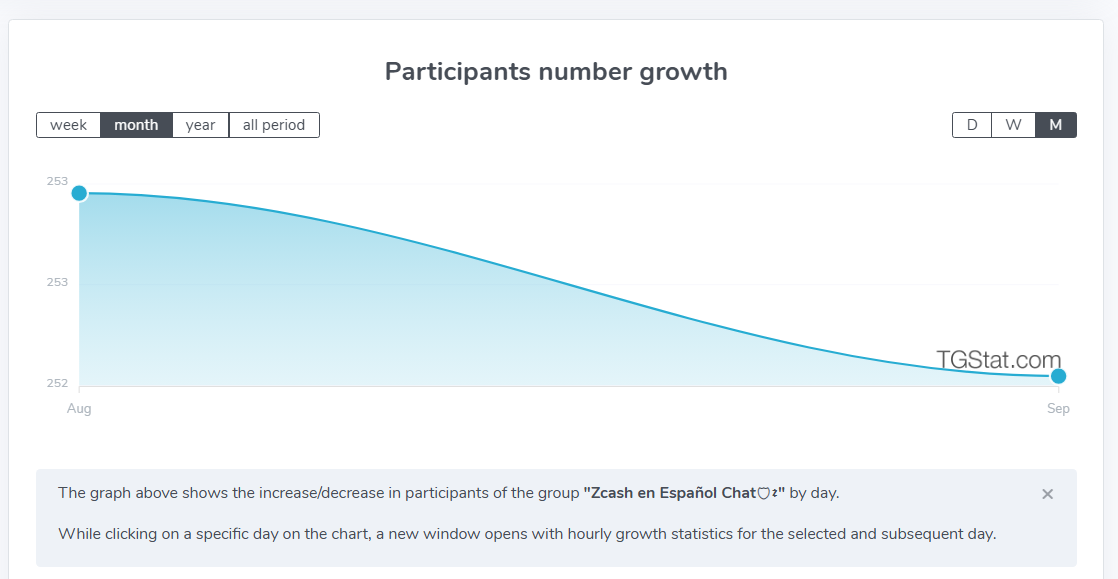Group chart data by month (M)
The height and width of the screenshot is (579, 1118).
coord(1056,125)
